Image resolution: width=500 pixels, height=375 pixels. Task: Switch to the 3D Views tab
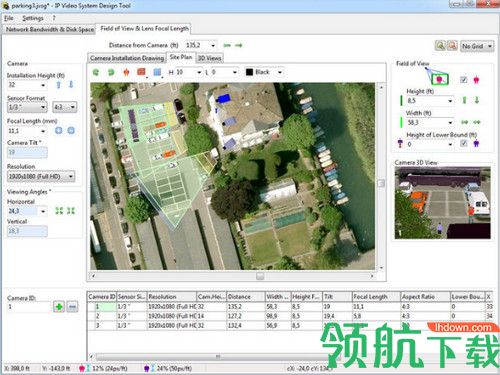[210, 58]
